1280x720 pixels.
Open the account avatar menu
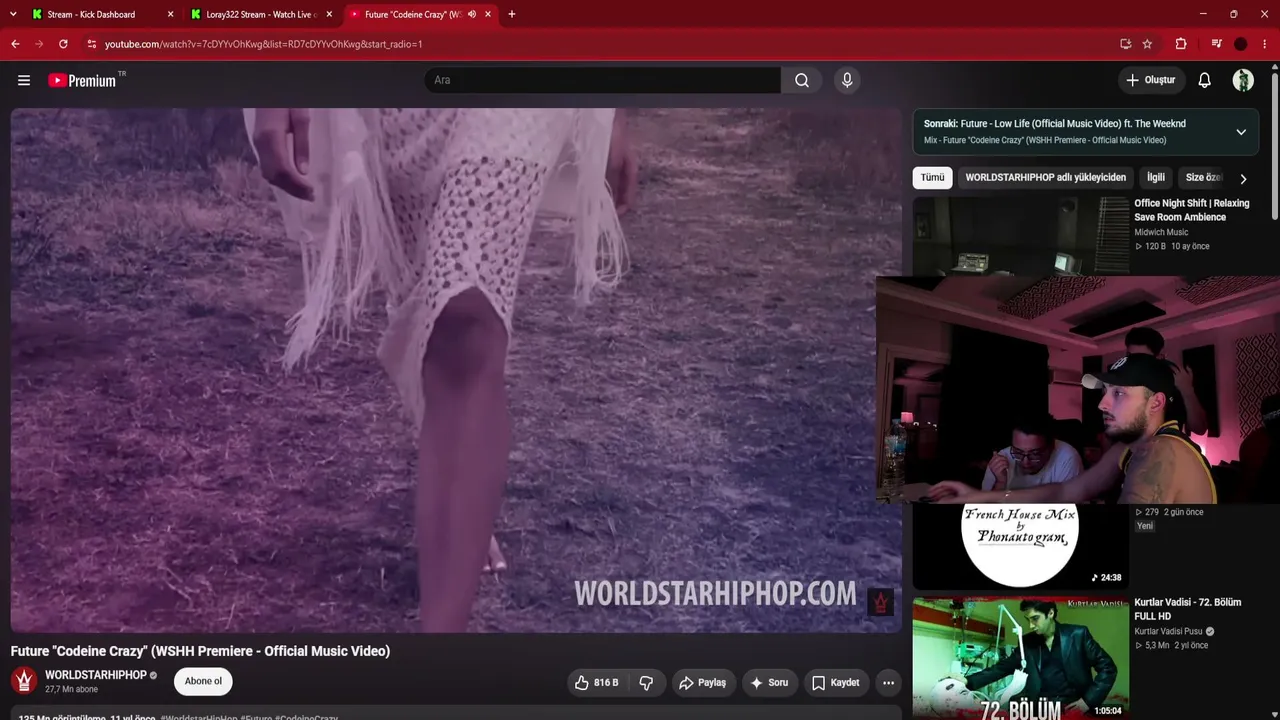(x=1243, y=80)
